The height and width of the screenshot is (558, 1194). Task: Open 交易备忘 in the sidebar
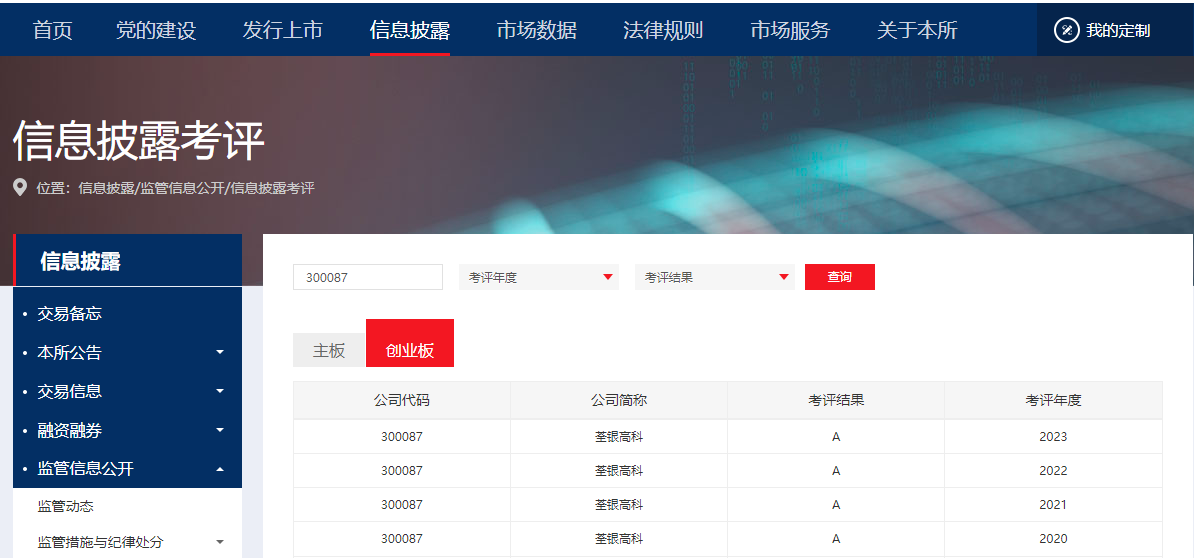pos(69,313)
